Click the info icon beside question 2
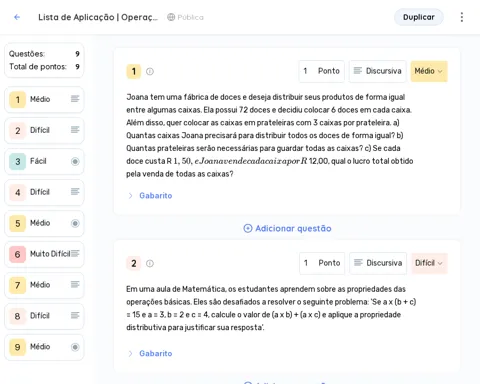Viewport: 480px width, 384px height. (150, 263)
